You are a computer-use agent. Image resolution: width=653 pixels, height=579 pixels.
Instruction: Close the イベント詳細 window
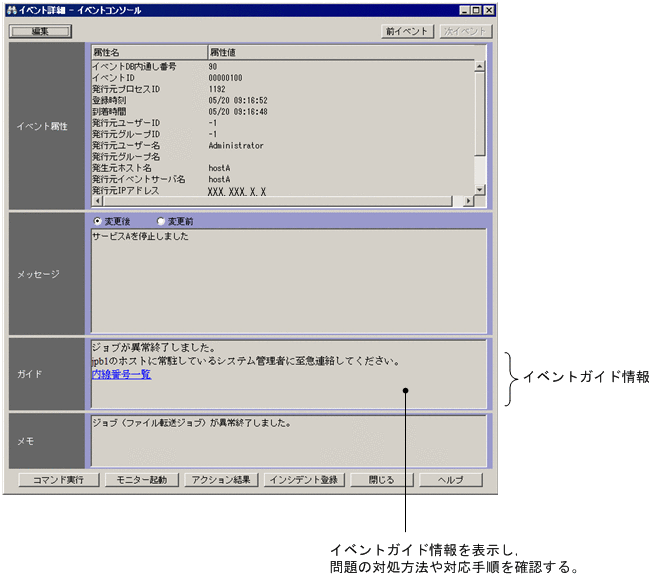click(x=489, y=10)
